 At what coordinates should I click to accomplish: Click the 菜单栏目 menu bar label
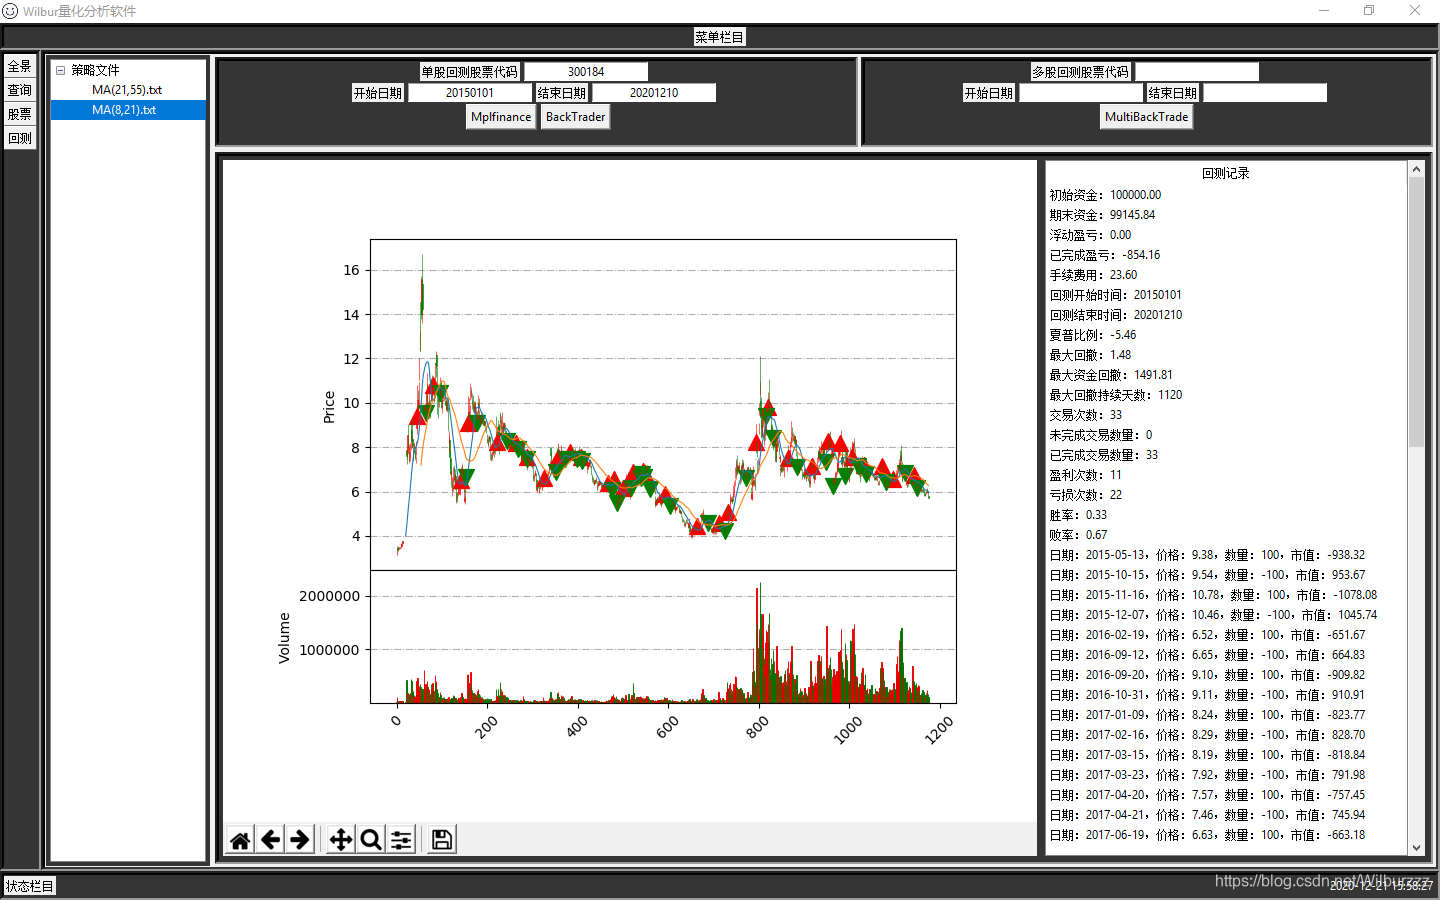click(x=720, y=37)
